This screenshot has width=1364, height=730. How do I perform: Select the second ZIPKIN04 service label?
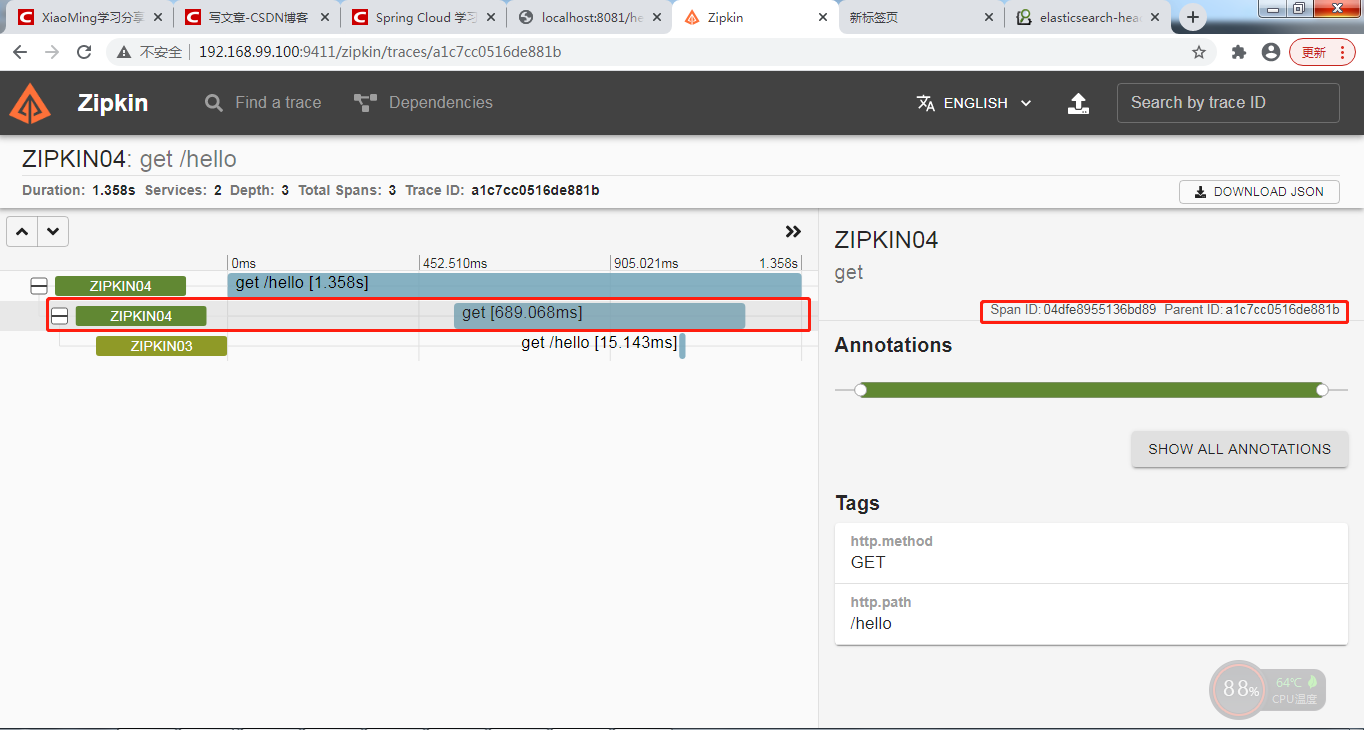tap(141, 316)
